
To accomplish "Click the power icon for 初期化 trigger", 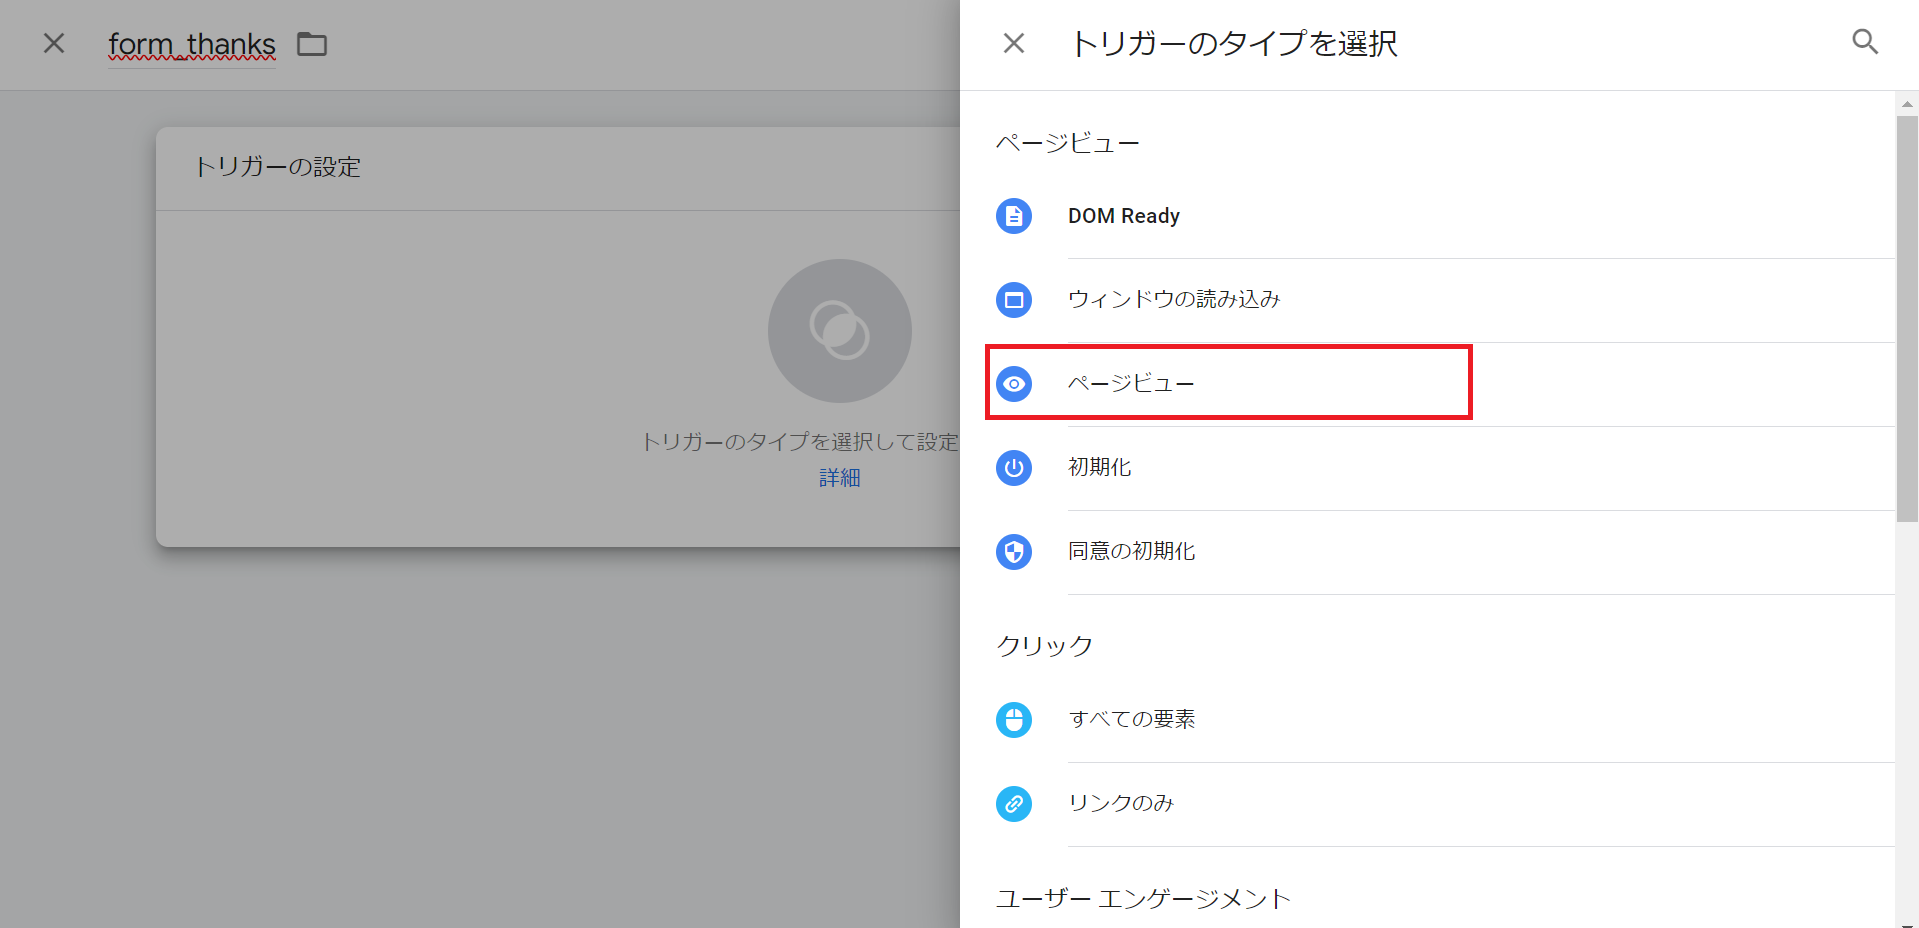I will [x=1013, y=468].
